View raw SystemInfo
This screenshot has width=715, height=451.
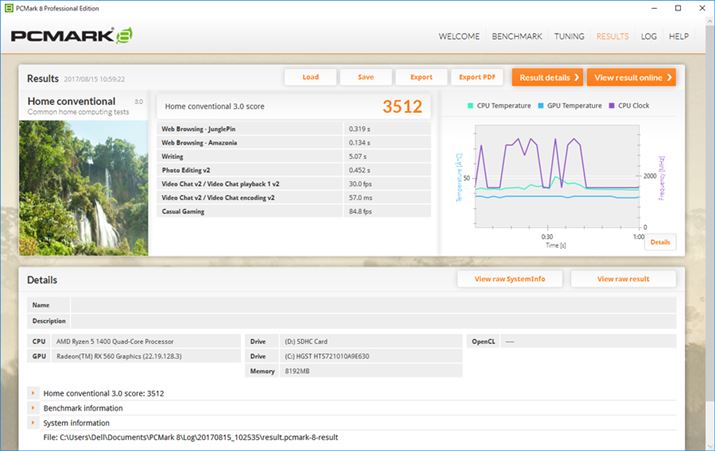point(510,279)
